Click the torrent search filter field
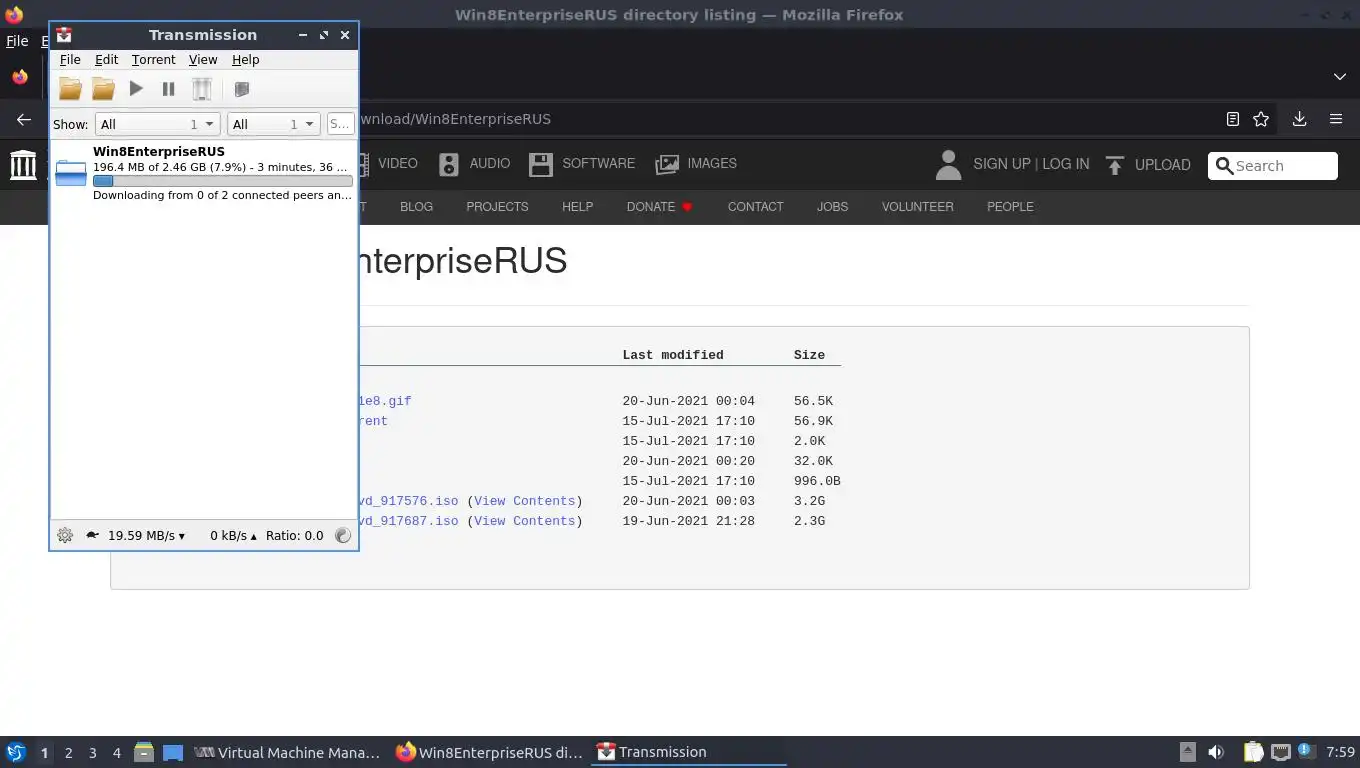 (x=340, y=124)
